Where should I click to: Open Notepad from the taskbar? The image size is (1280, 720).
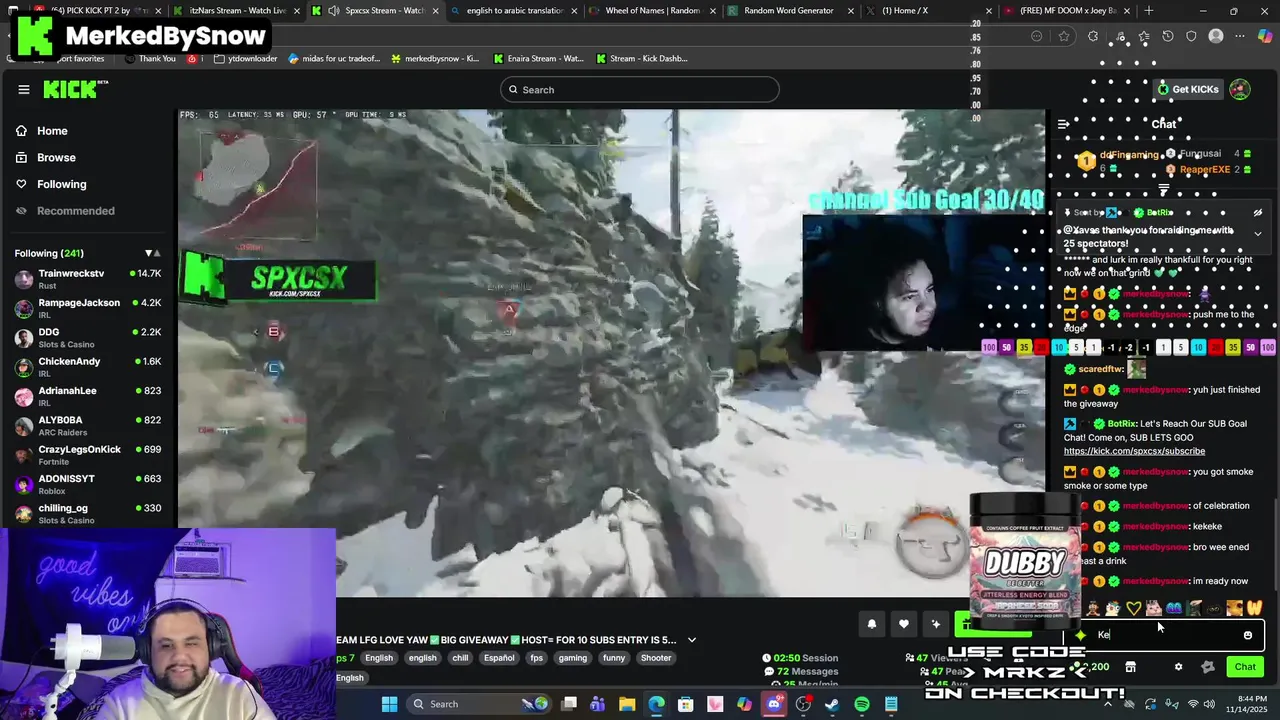[x=891, y=704]
